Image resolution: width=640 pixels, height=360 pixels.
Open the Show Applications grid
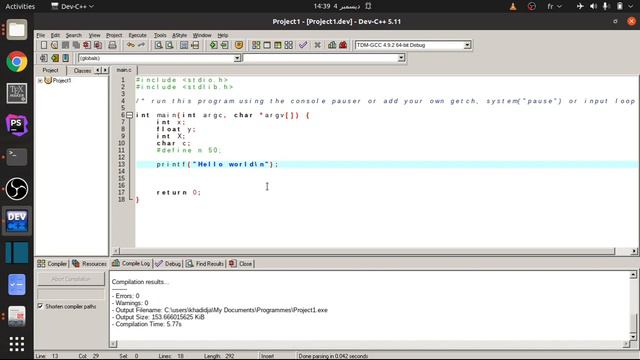(17, 344)
